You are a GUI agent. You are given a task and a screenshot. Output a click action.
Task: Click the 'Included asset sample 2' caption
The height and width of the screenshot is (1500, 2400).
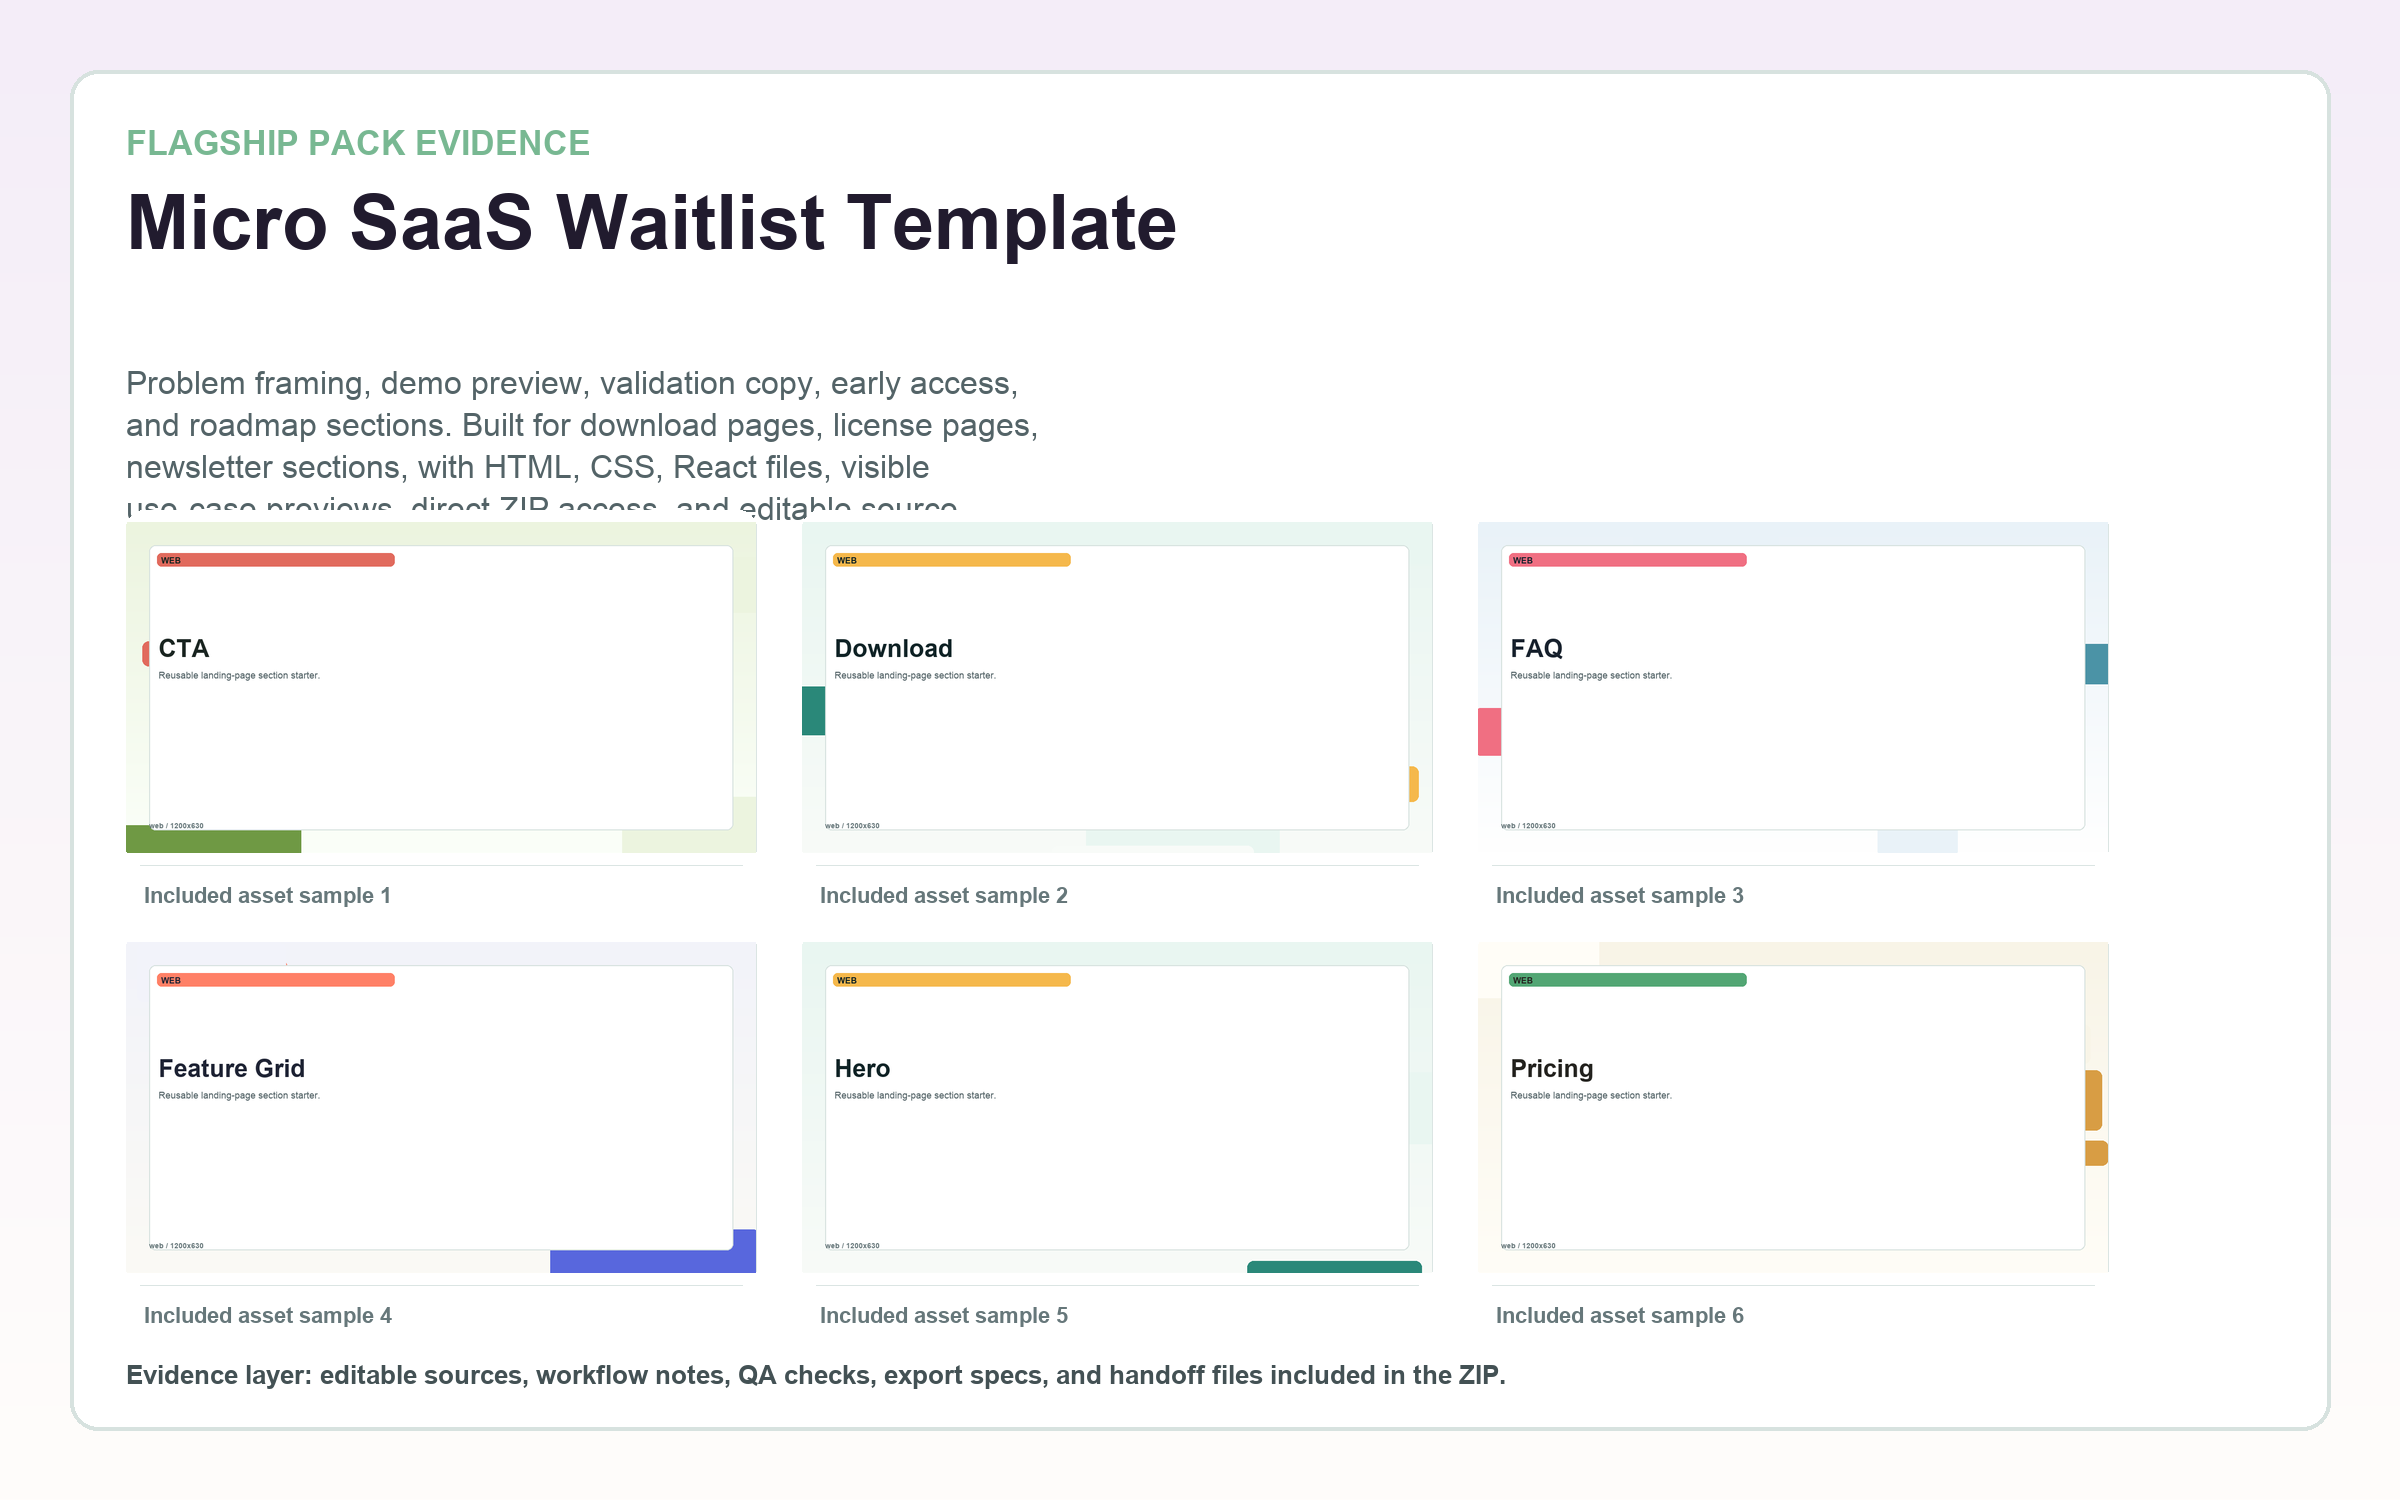(x=944, y=895)
